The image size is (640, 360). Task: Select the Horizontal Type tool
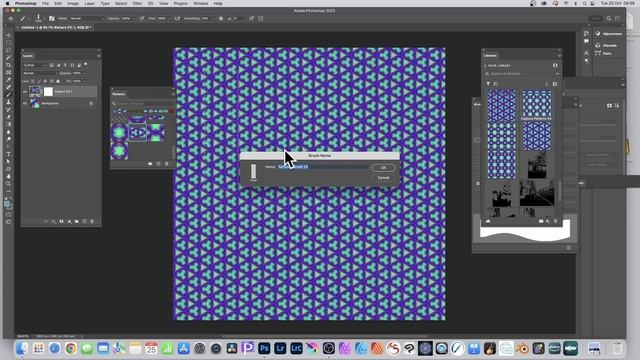point(9,154)
